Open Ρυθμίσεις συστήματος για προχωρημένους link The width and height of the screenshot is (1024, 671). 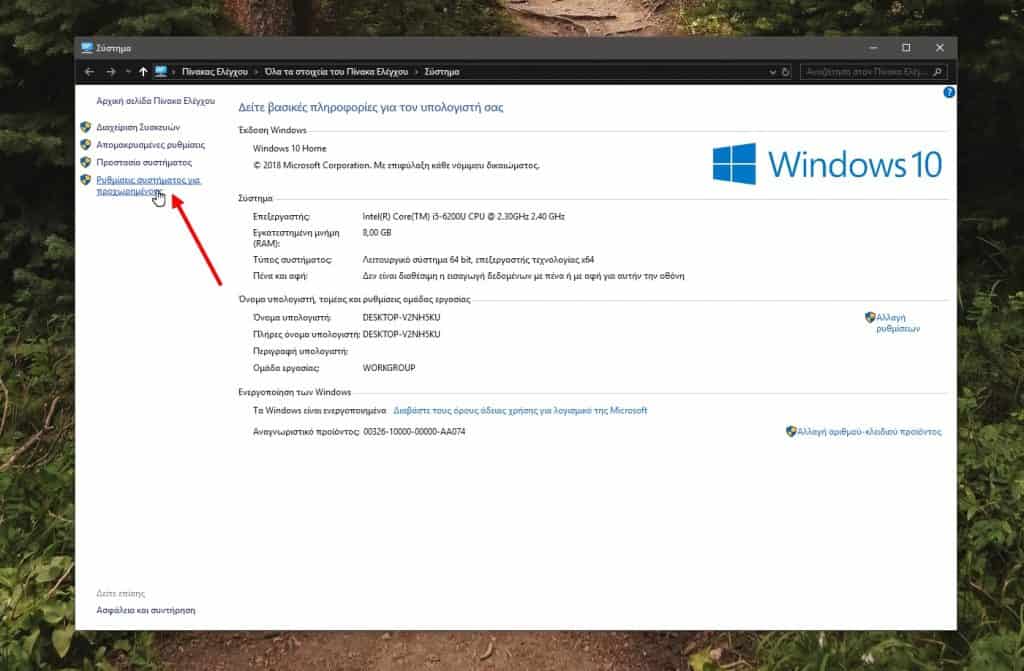(x=148, y=186)
